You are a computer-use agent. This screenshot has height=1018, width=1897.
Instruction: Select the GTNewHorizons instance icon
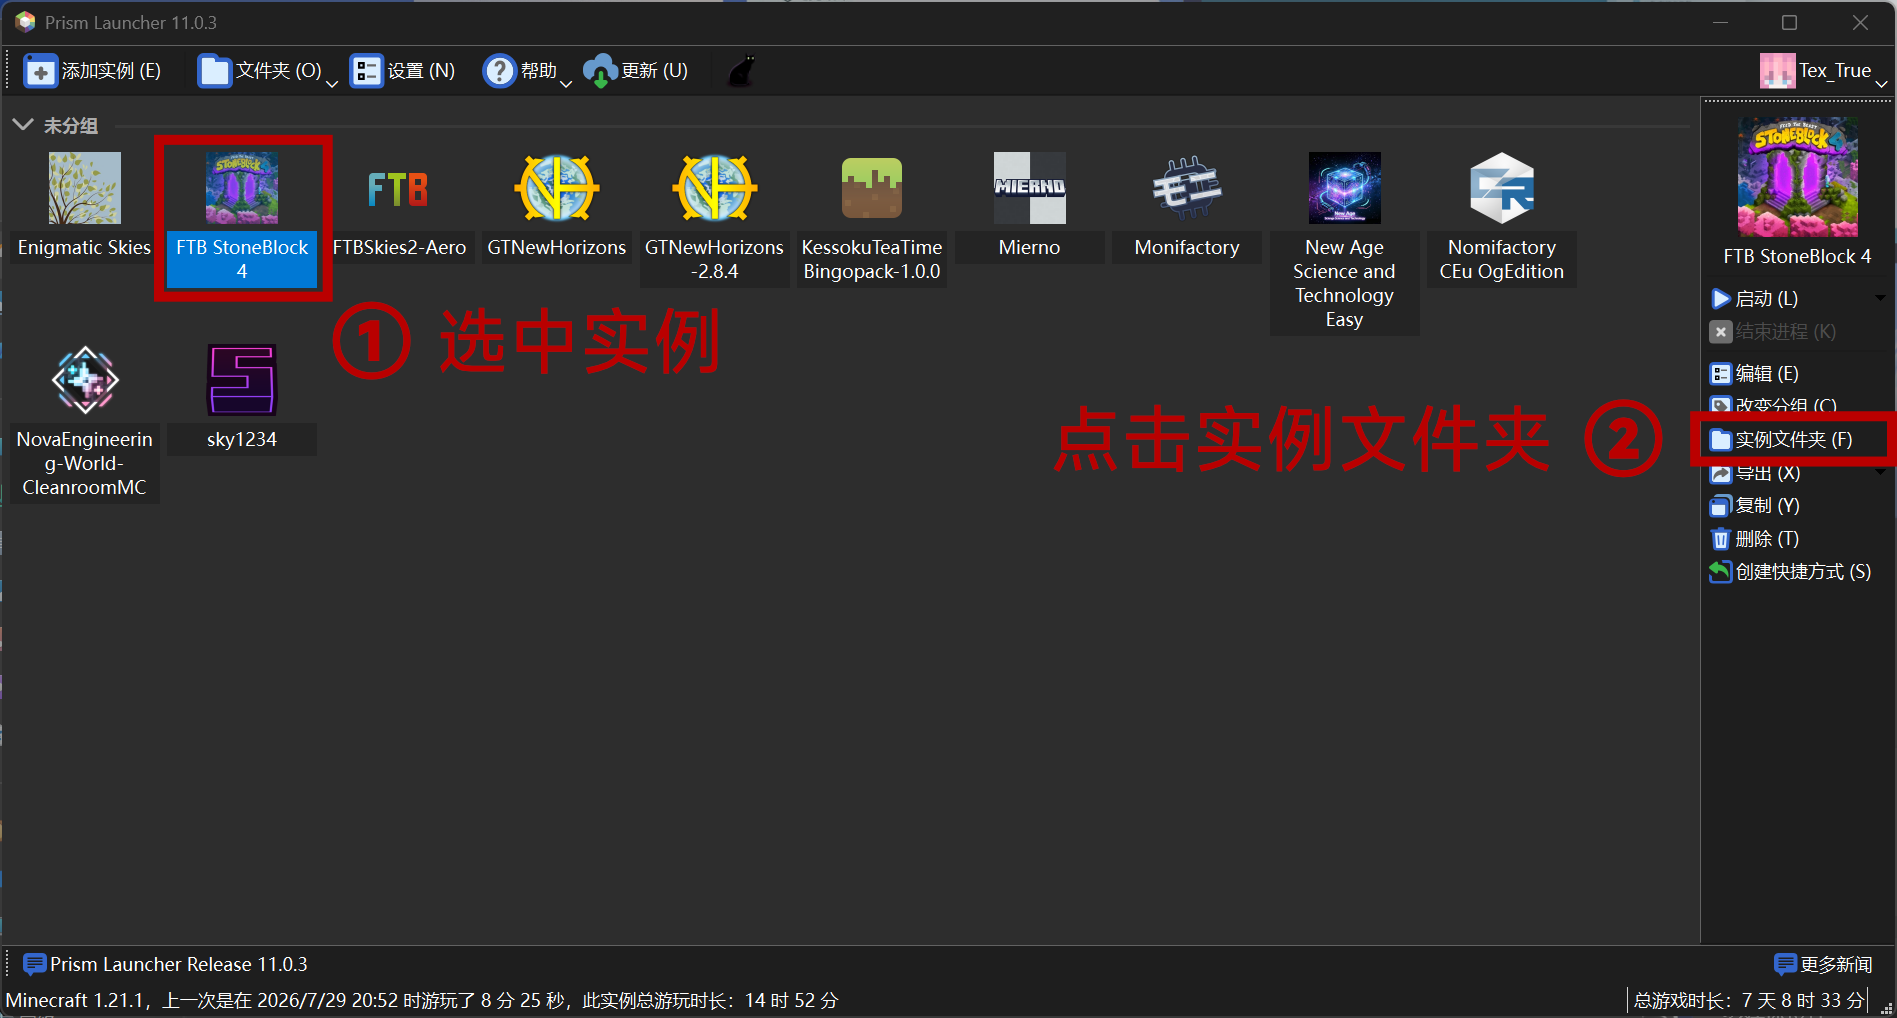pyautogui.click(x=557, y=188)
